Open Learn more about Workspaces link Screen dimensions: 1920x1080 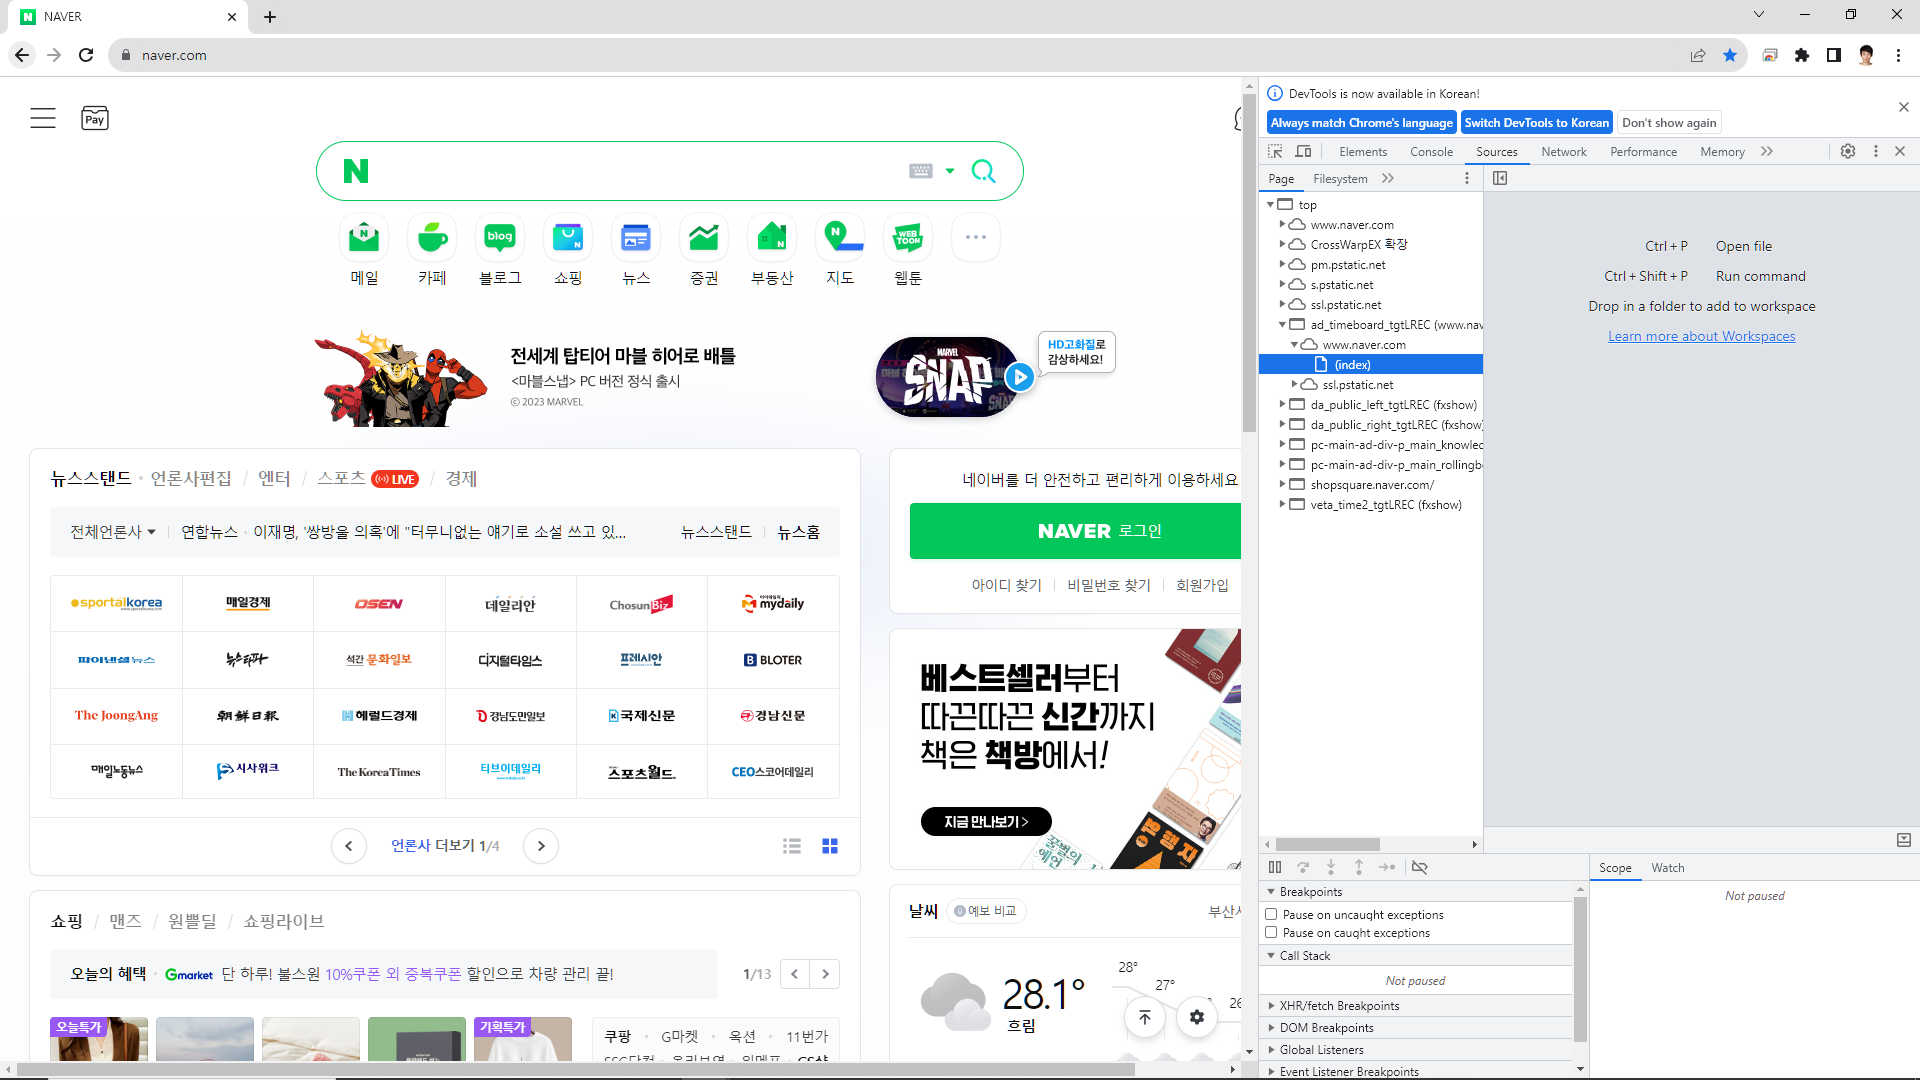[1701, 336]
